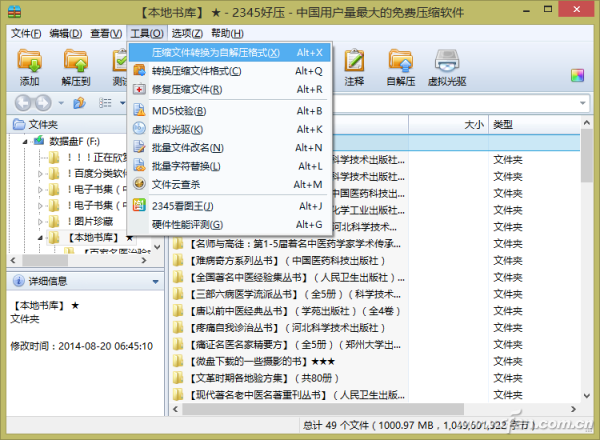Click the 类型 column header

point(534,125)
